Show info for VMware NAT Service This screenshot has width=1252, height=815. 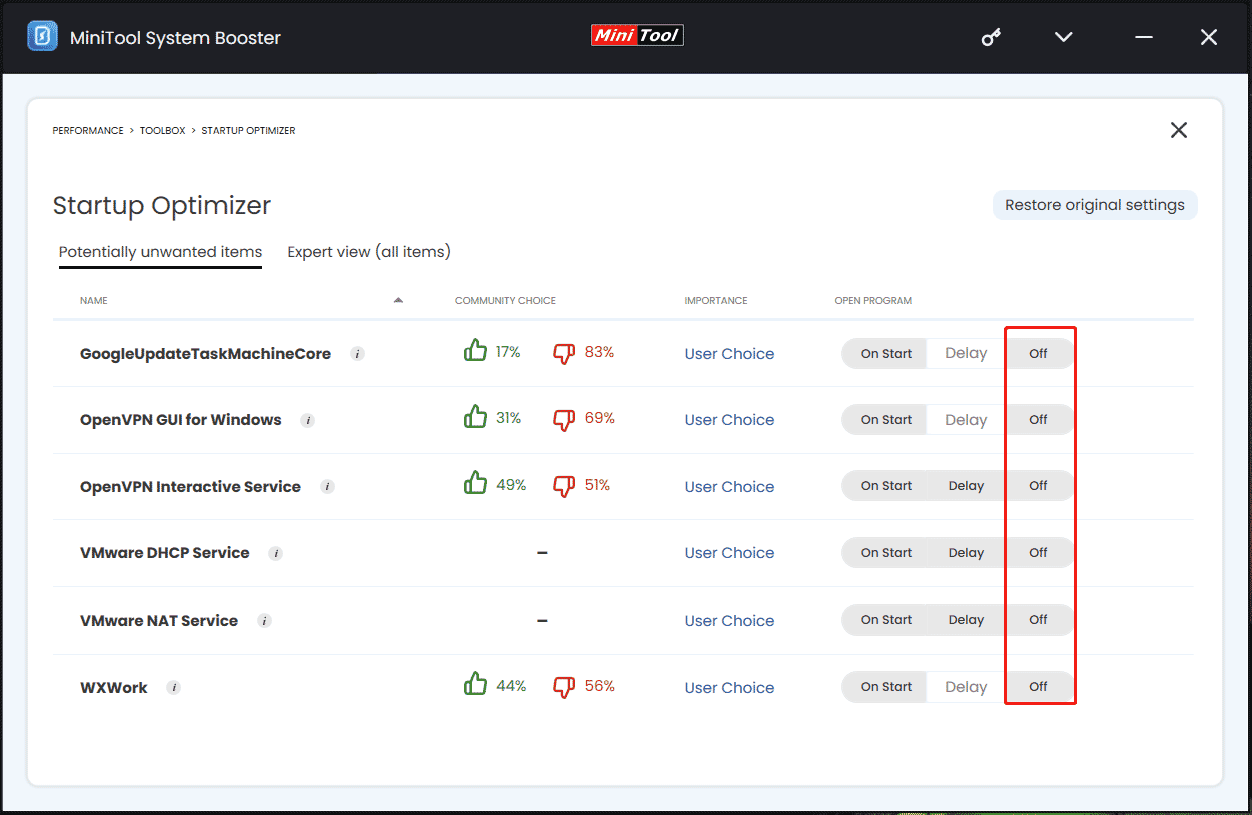(264, 621)
